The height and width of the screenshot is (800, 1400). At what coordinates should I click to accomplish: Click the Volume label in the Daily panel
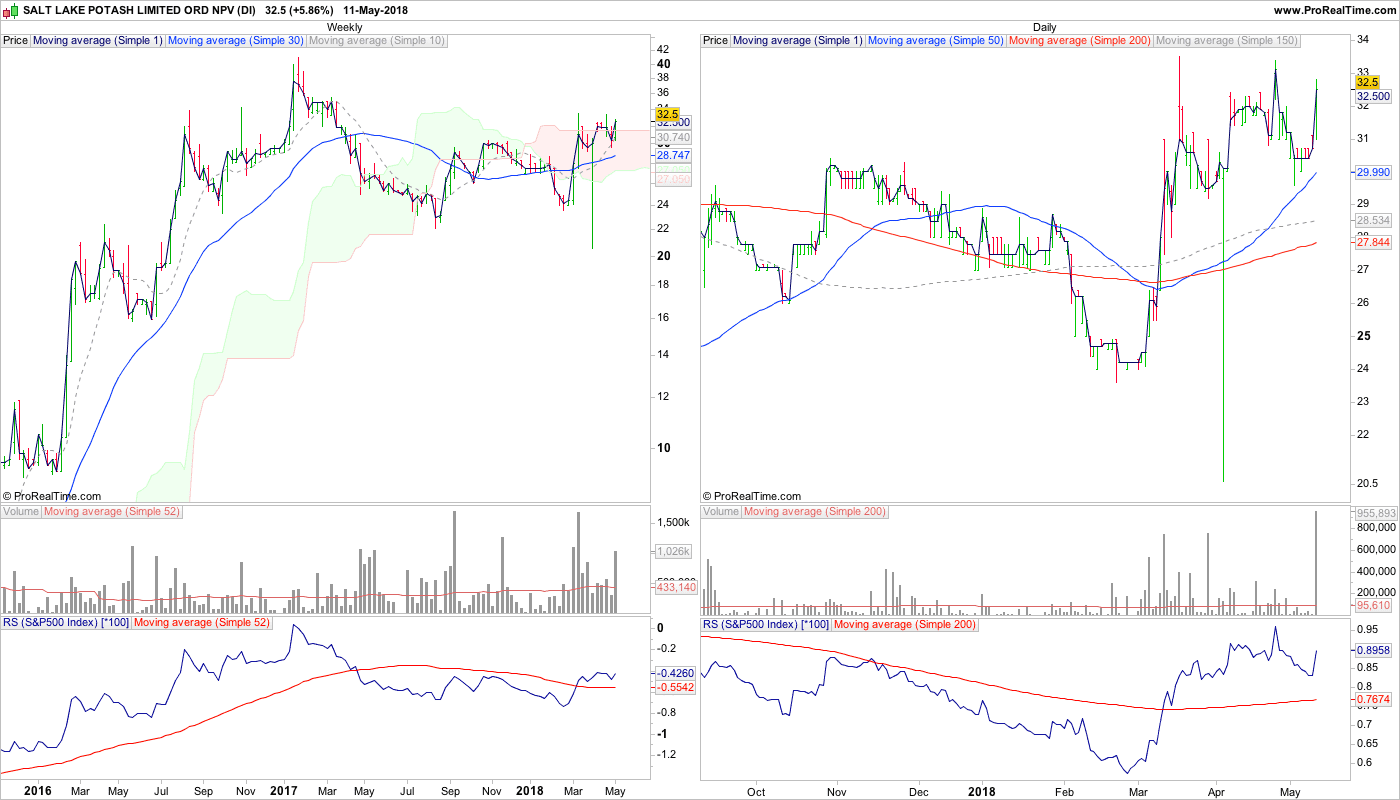(721, 512)
